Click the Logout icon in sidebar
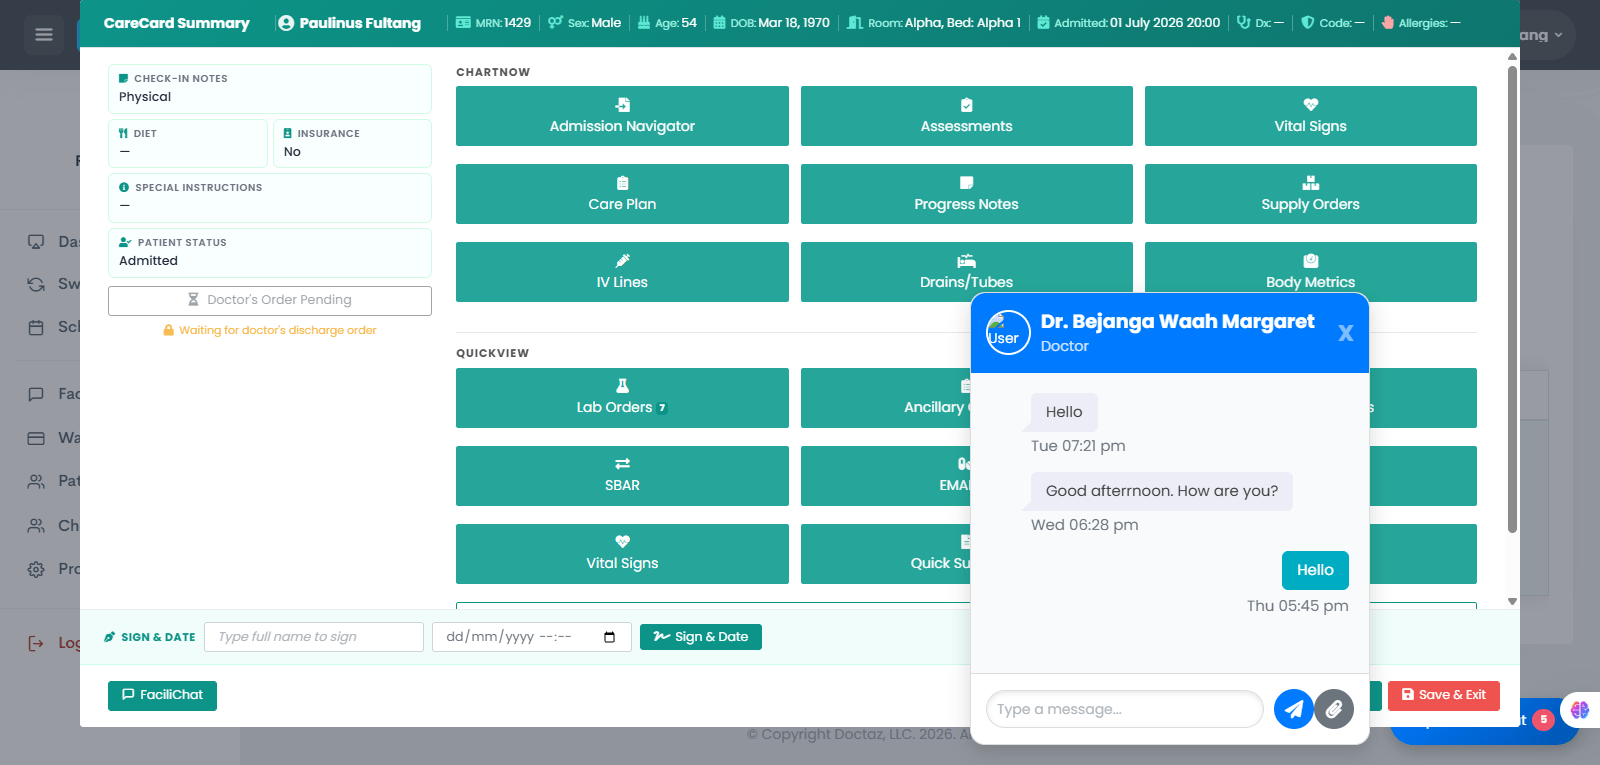The height and width of the screenshot is (765, 1600). click(x=36, y=643)
